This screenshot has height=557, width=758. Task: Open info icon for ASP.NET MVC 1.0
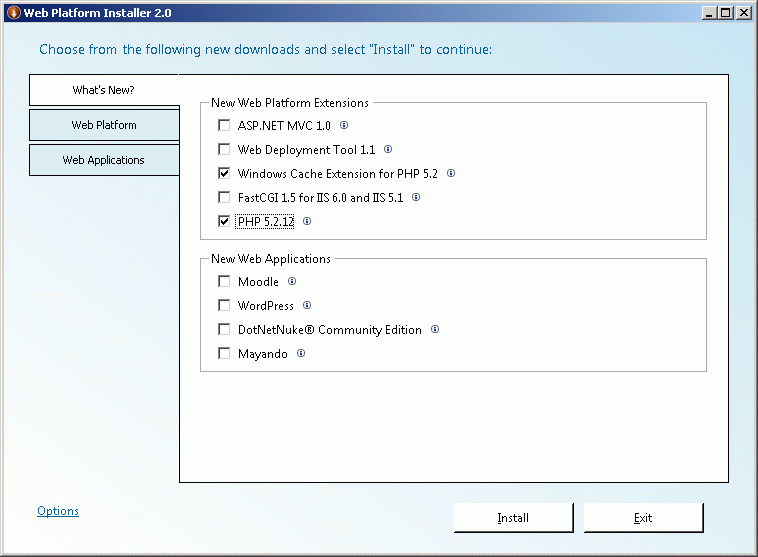coord(344,125)
